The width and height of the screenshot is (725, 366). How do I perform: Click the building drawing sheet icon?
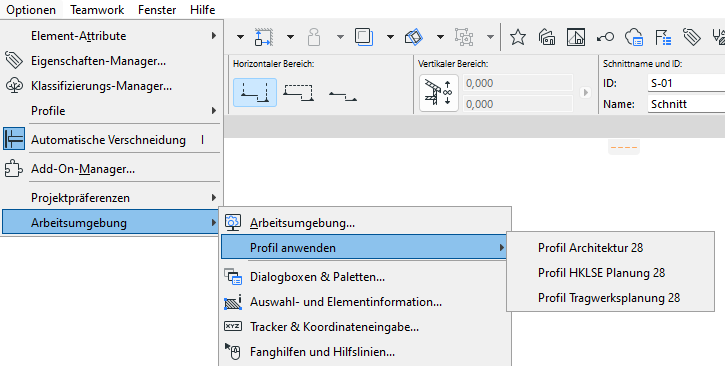click(576, 37)
